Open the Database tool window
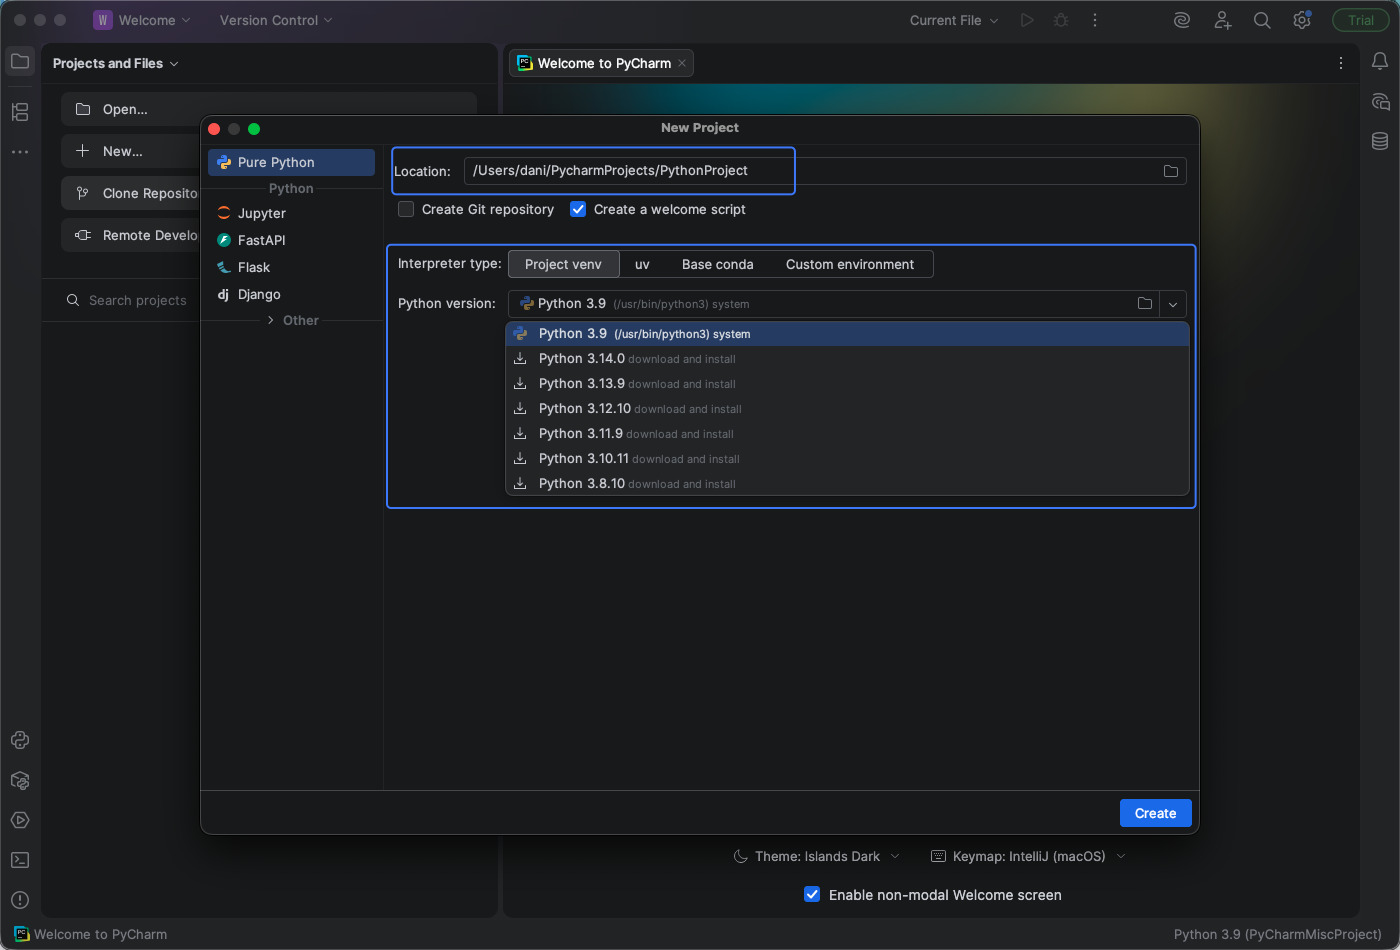Viewport: 1400px width, 950px height. pos(1380,142)
